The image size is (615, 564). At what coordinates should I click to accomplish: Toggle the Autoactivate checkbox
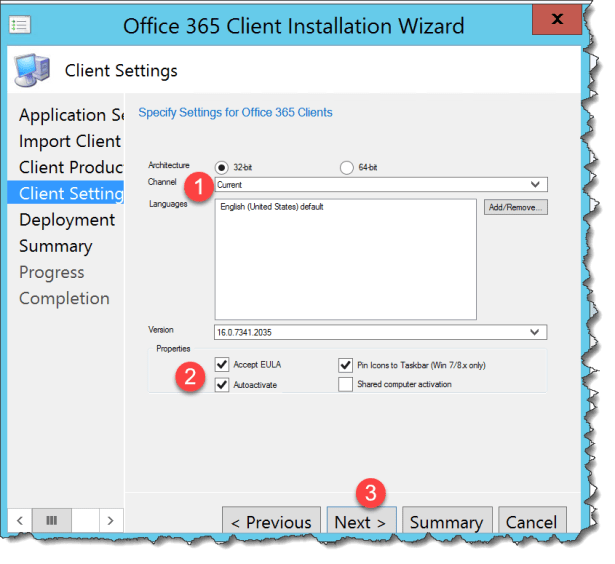click(222, 385)
